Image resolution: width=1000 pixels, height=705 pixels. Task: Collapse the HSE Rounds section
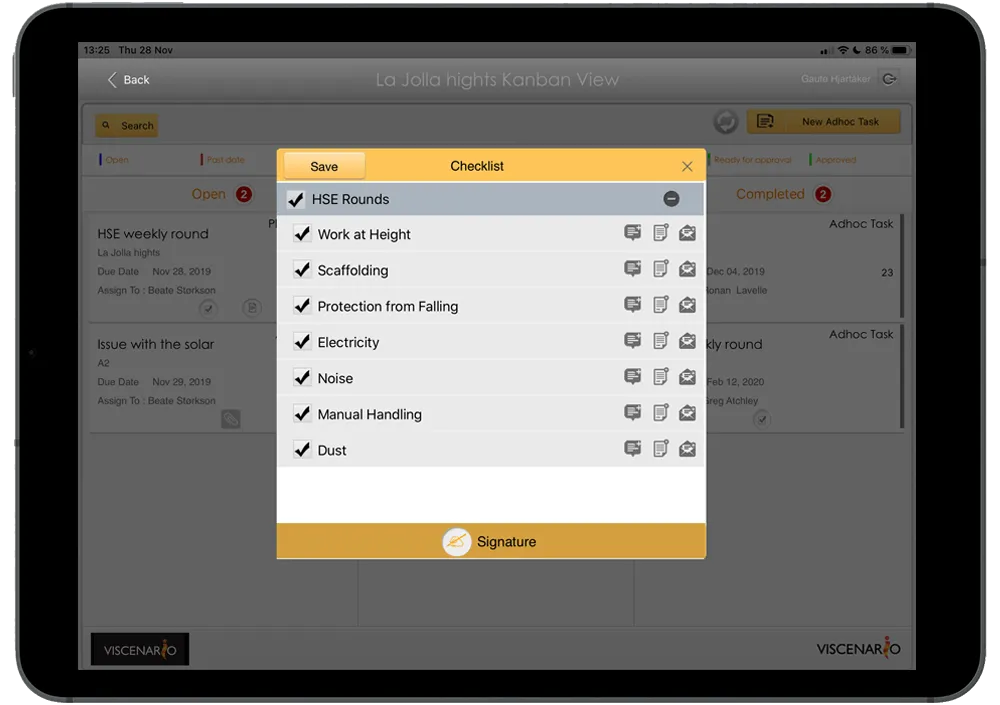pos(671,199)
